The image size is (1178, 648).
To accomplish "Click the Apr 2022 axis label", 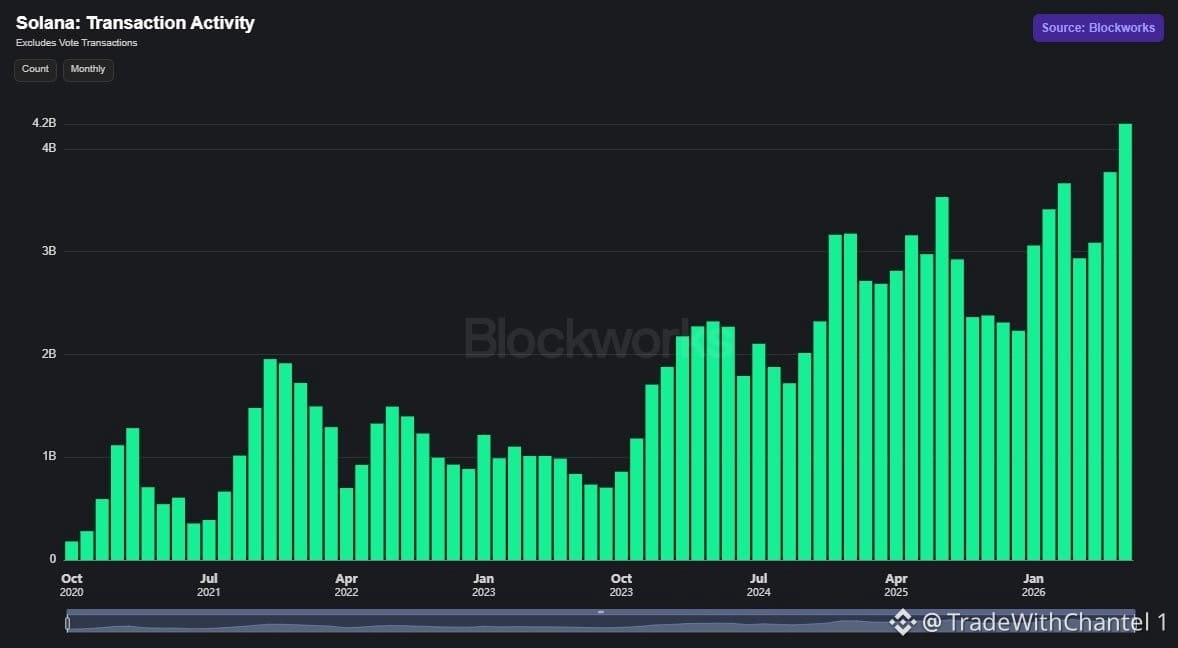I will (x=346, y=585).
